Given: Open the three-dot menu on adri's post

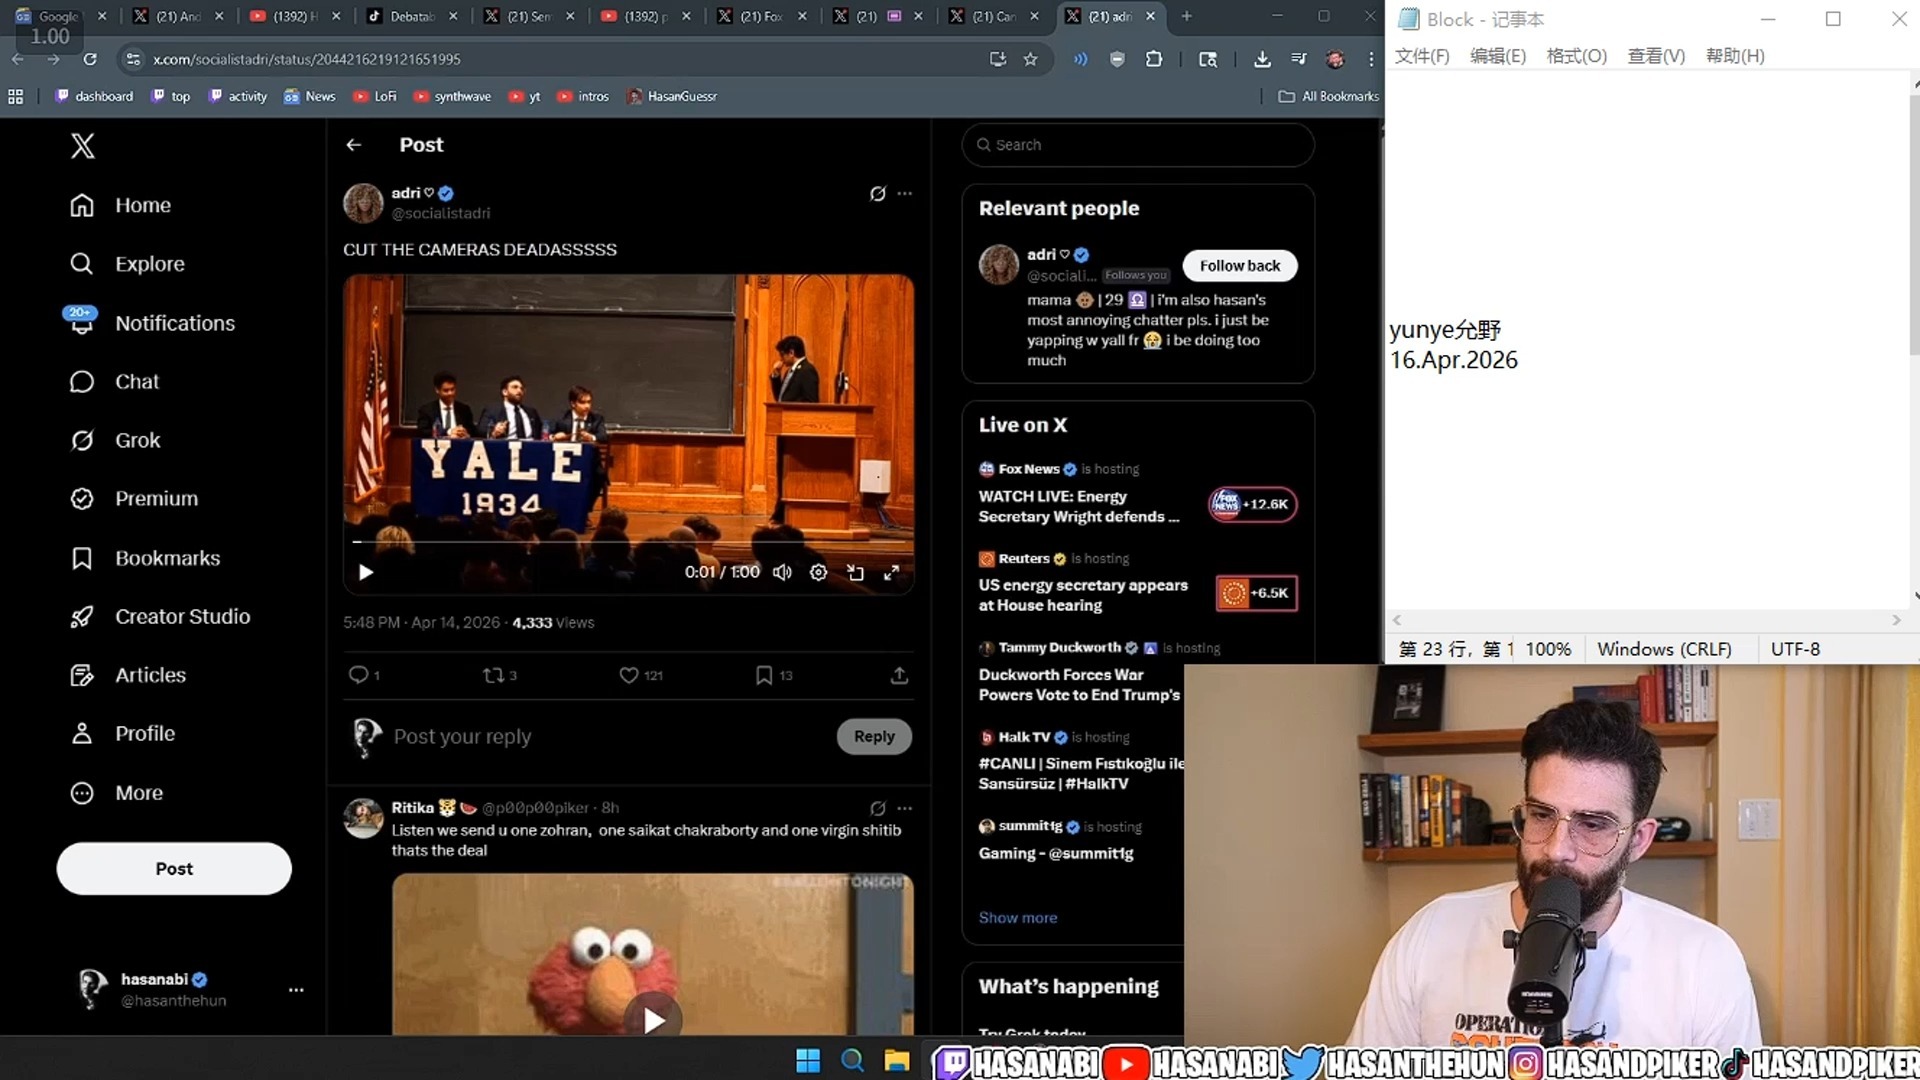Looking at the screenshot, I should pyautogui.click(x=905, y=193).
